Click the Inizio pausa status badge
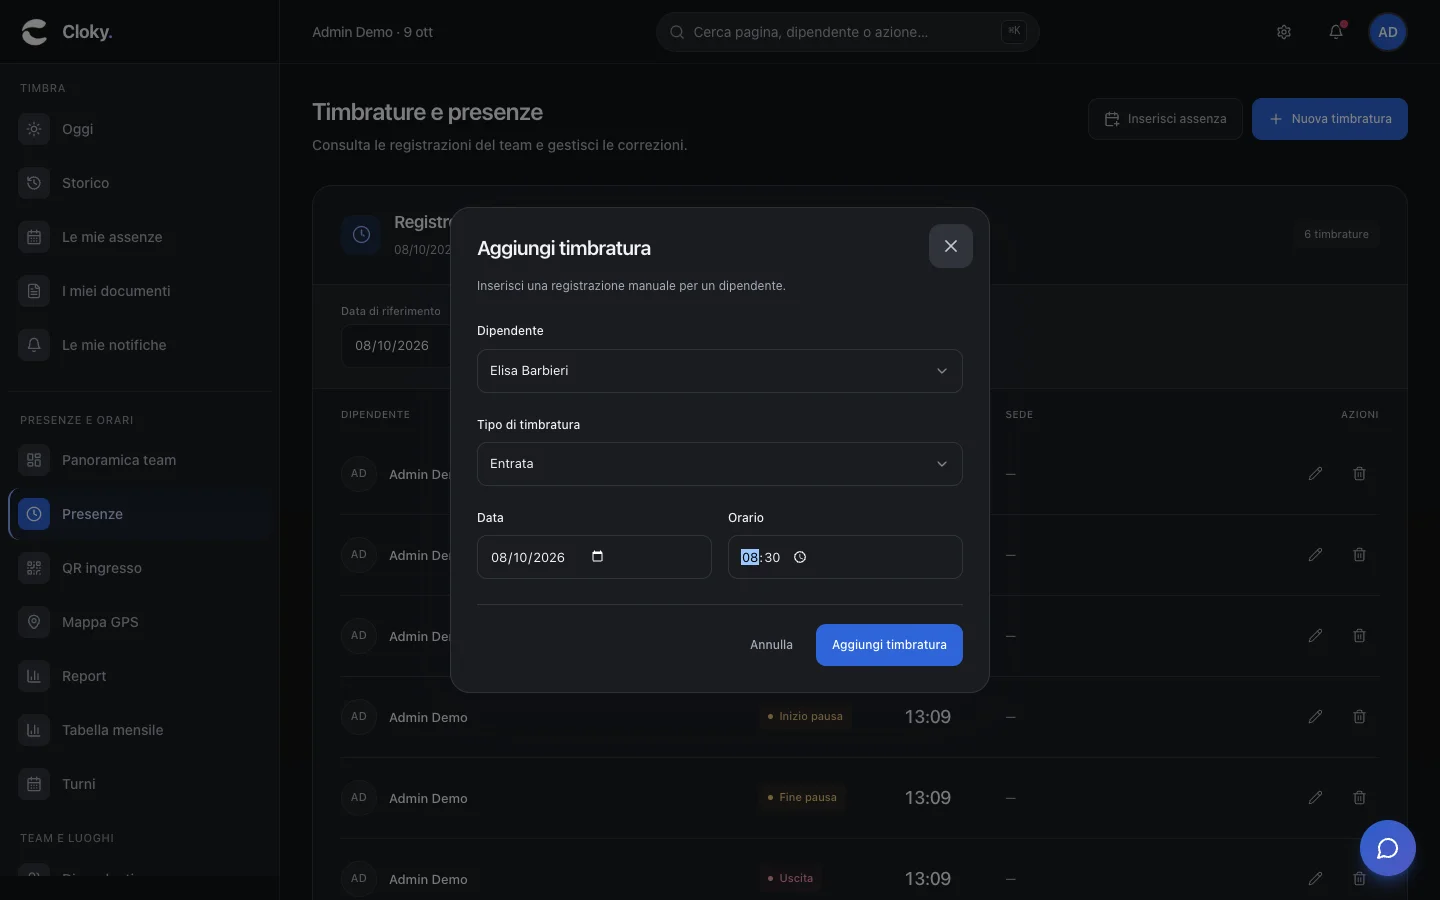This screenshot has height=900, width=1440. tap(805, 717)
